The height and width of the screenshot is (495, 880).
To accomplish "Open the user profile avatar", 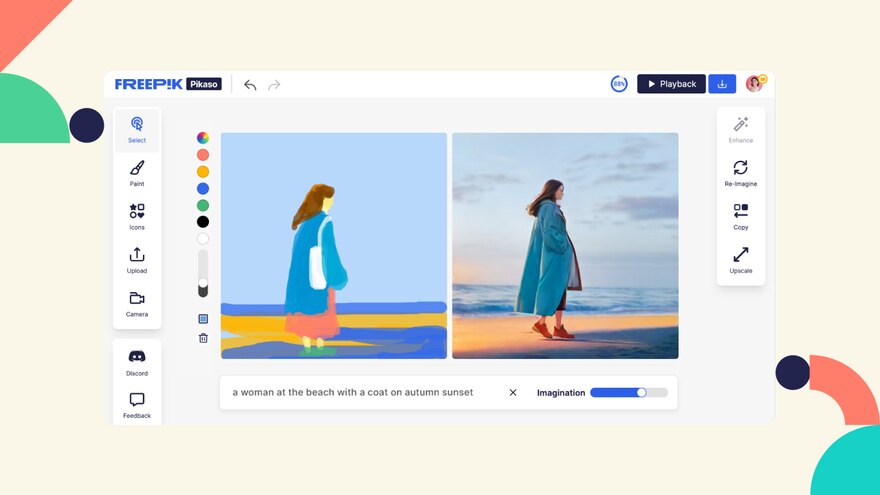I will [x=755, y=83].
